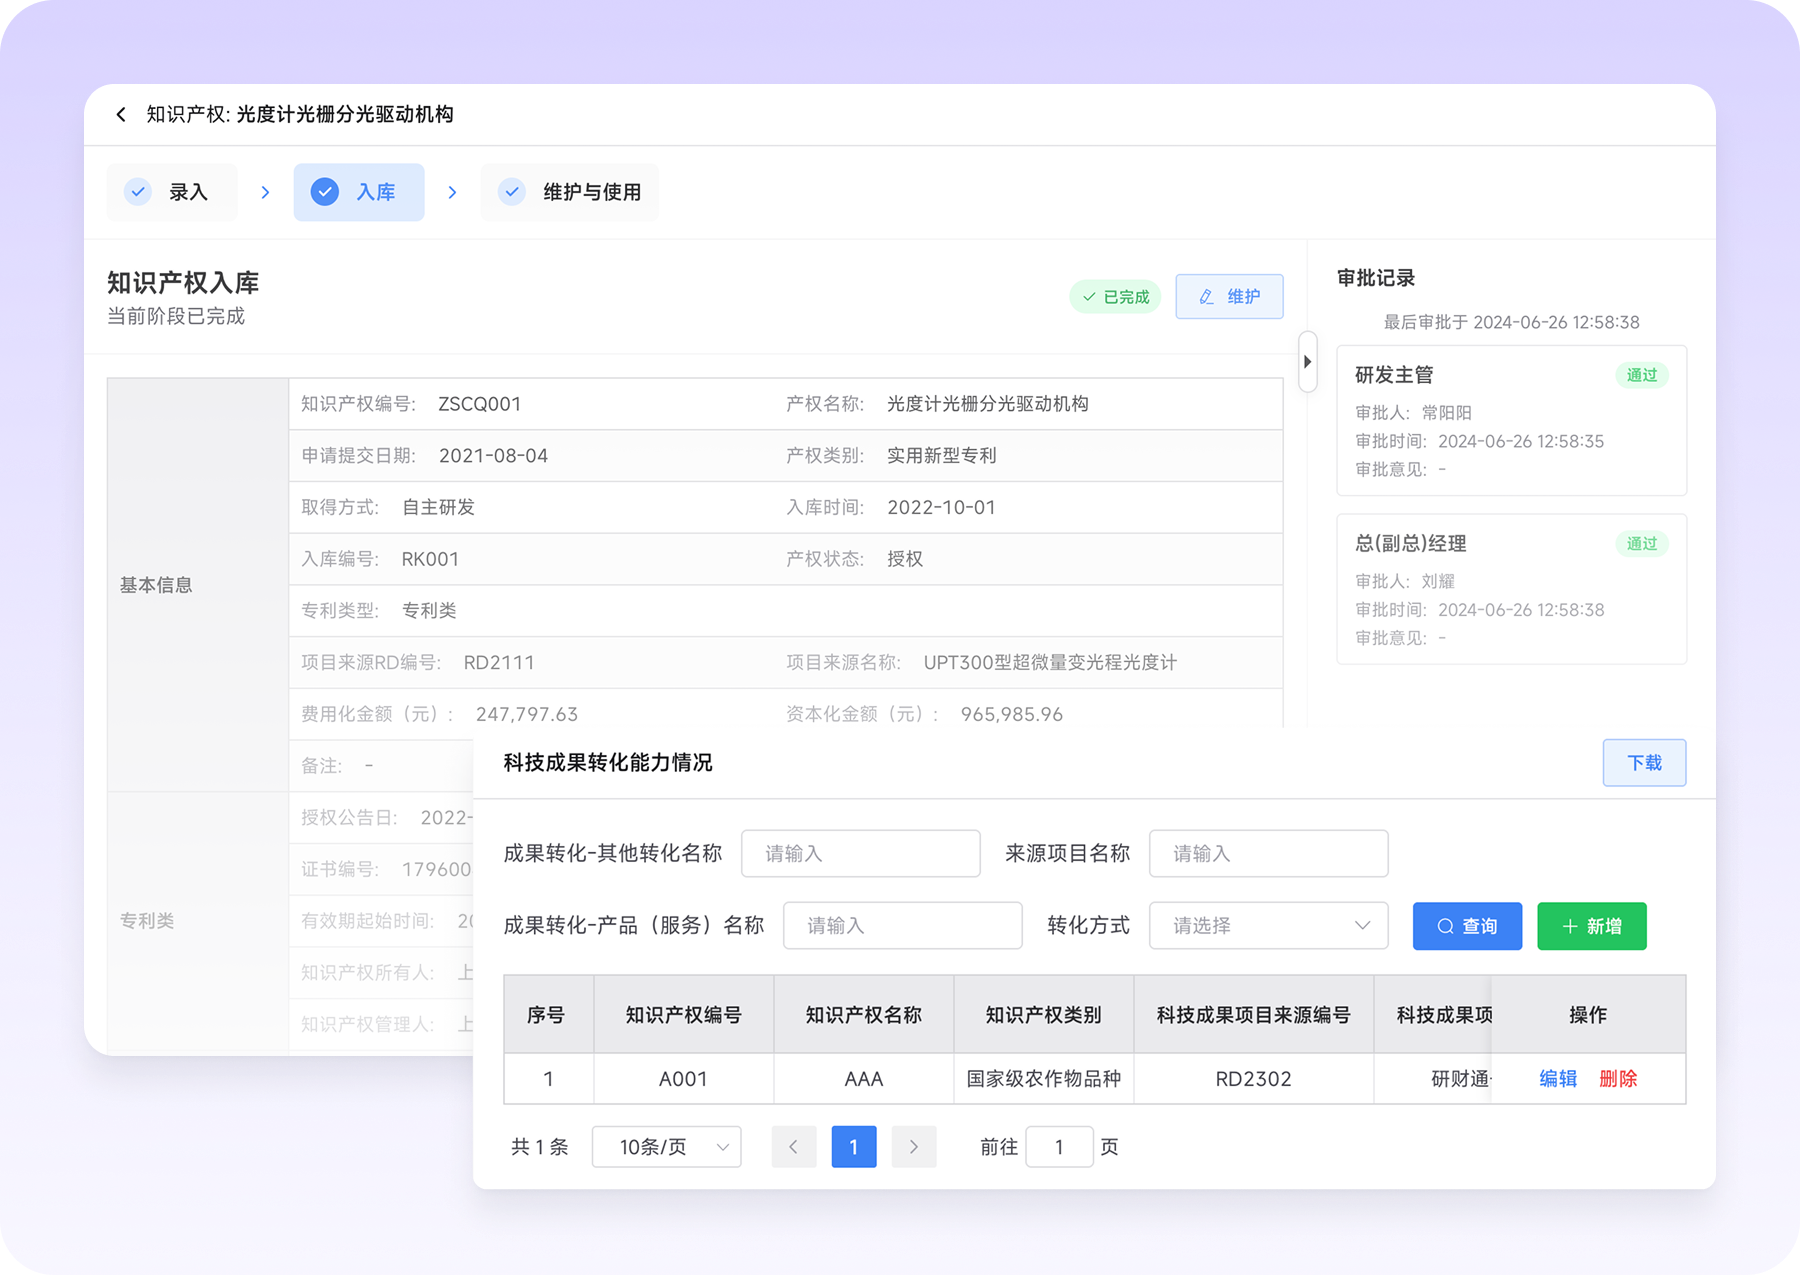The image size is (1800, 1275).
Task: Click the chevron between 入库 and 维护与使用
Action: [452, 192]
